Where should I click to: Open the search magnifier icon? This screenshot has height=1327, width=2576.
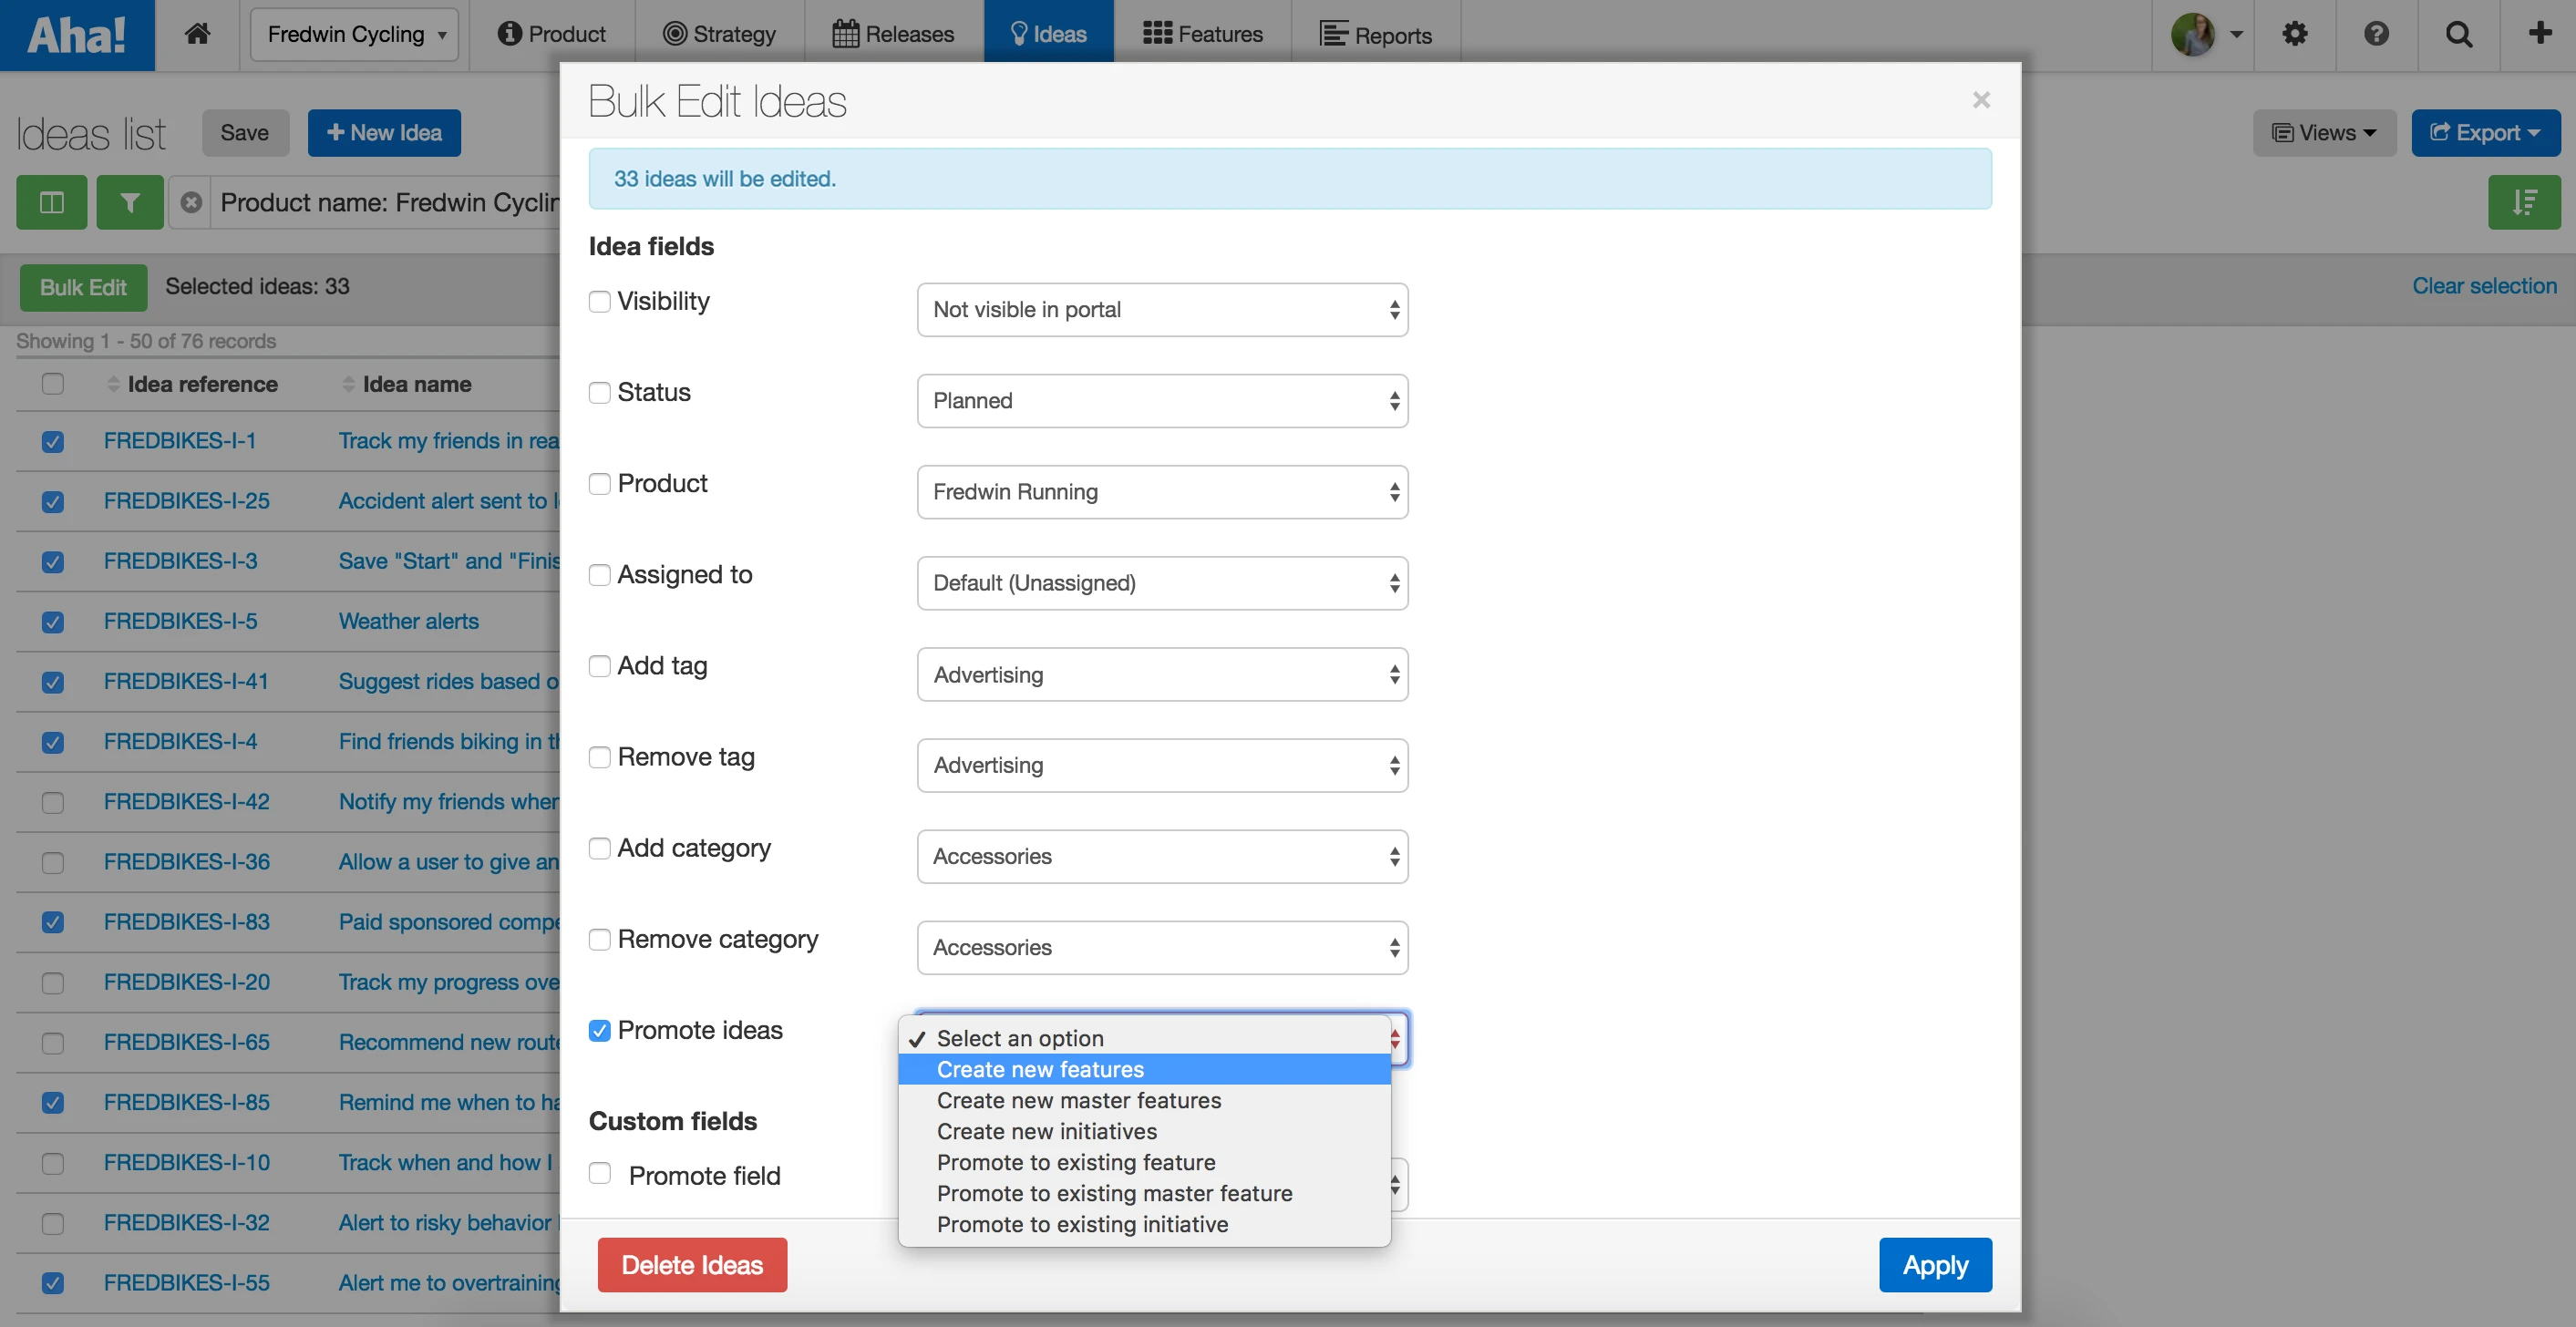pos(2458,34)
